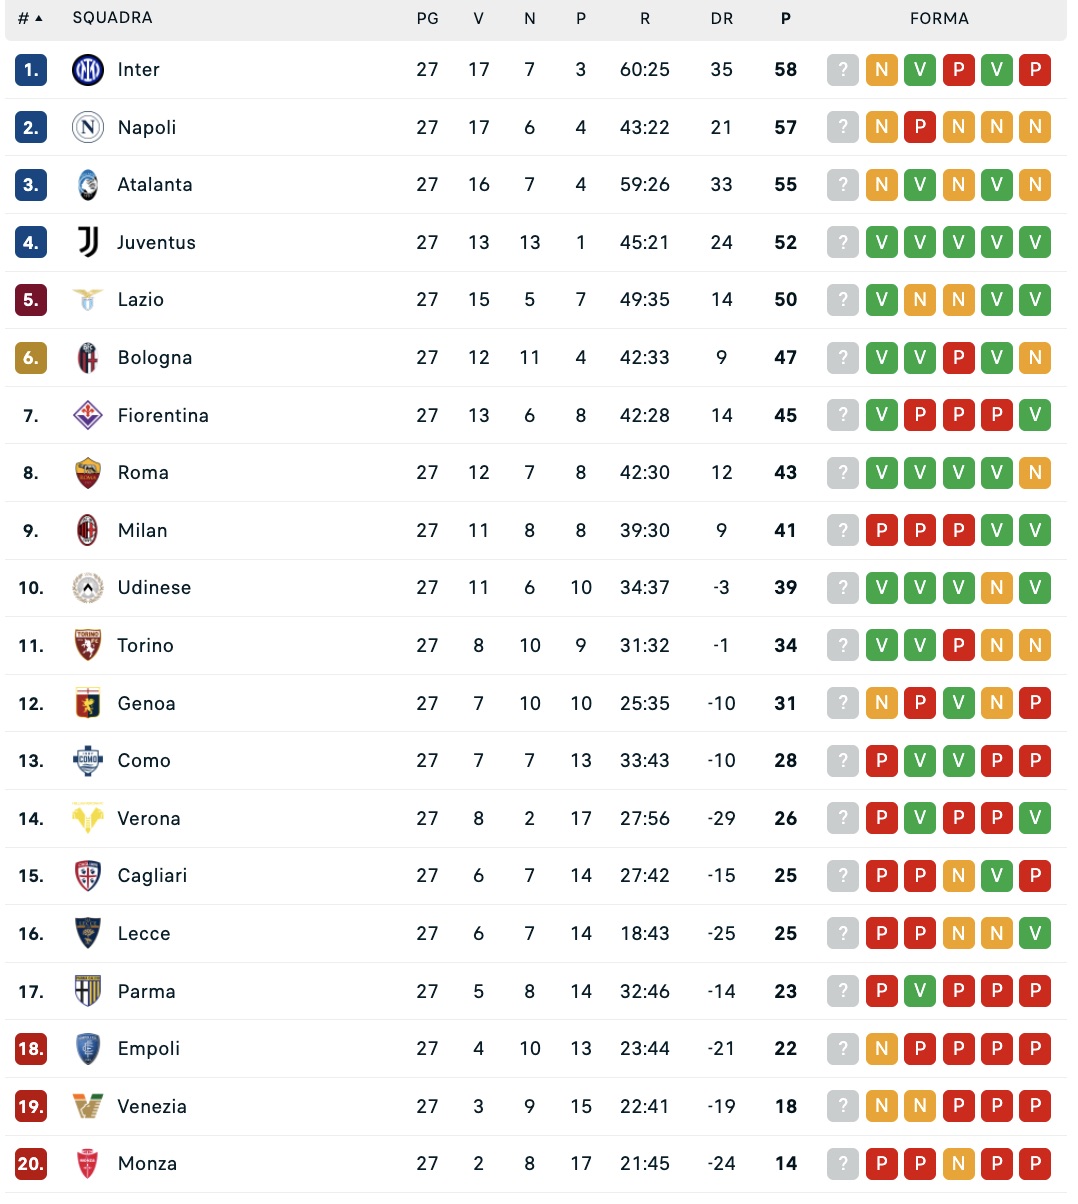The image size is (1078, 1204).
Task: Click the Verona club crest
Action: [x=88, y=818]
